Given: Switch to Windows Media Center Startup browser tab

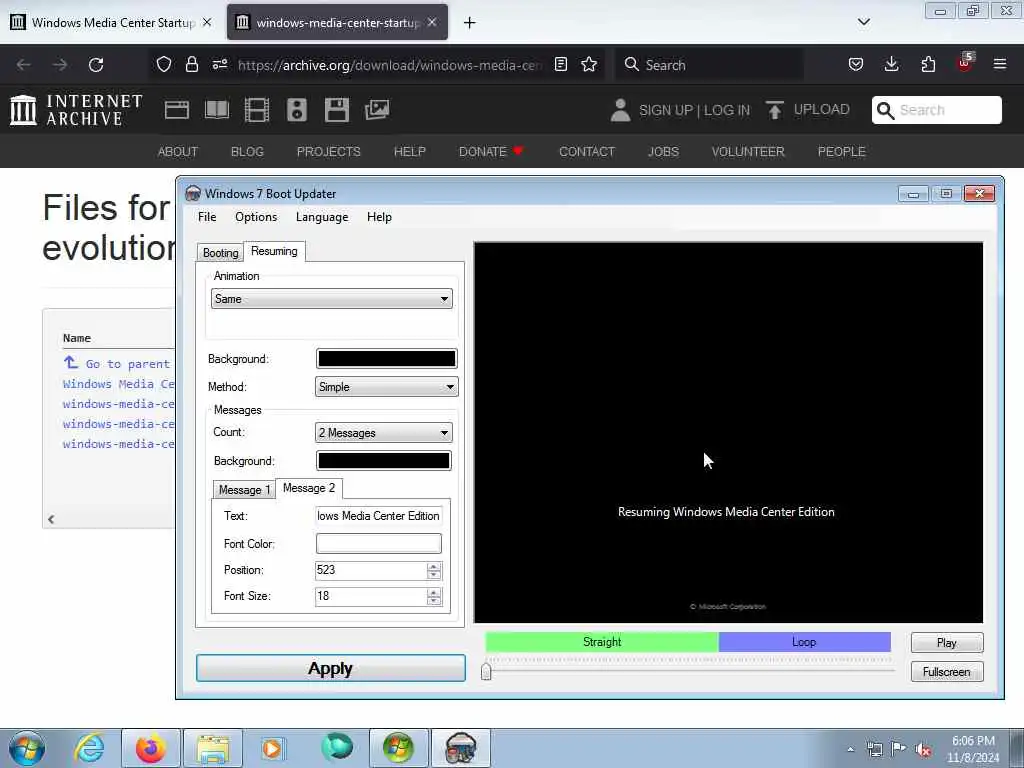Looking at the screenshot, I should pyautogui.click(x=112, y=22).
